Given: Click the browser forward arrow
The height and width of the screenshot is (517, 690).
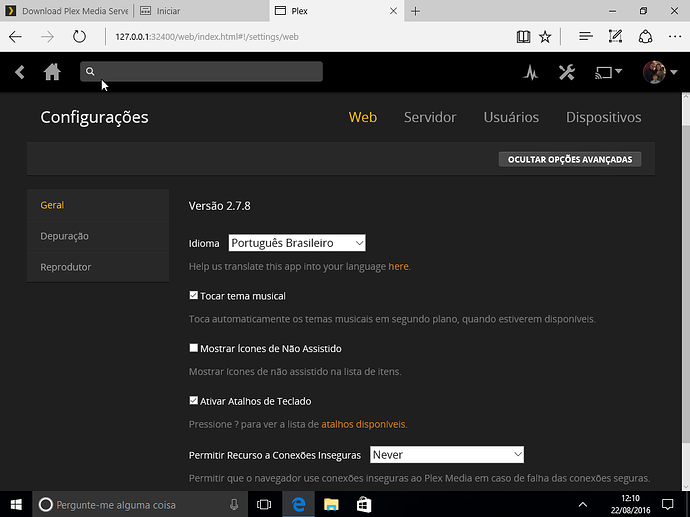Looking at the screenshot, I should click(47, 37).
